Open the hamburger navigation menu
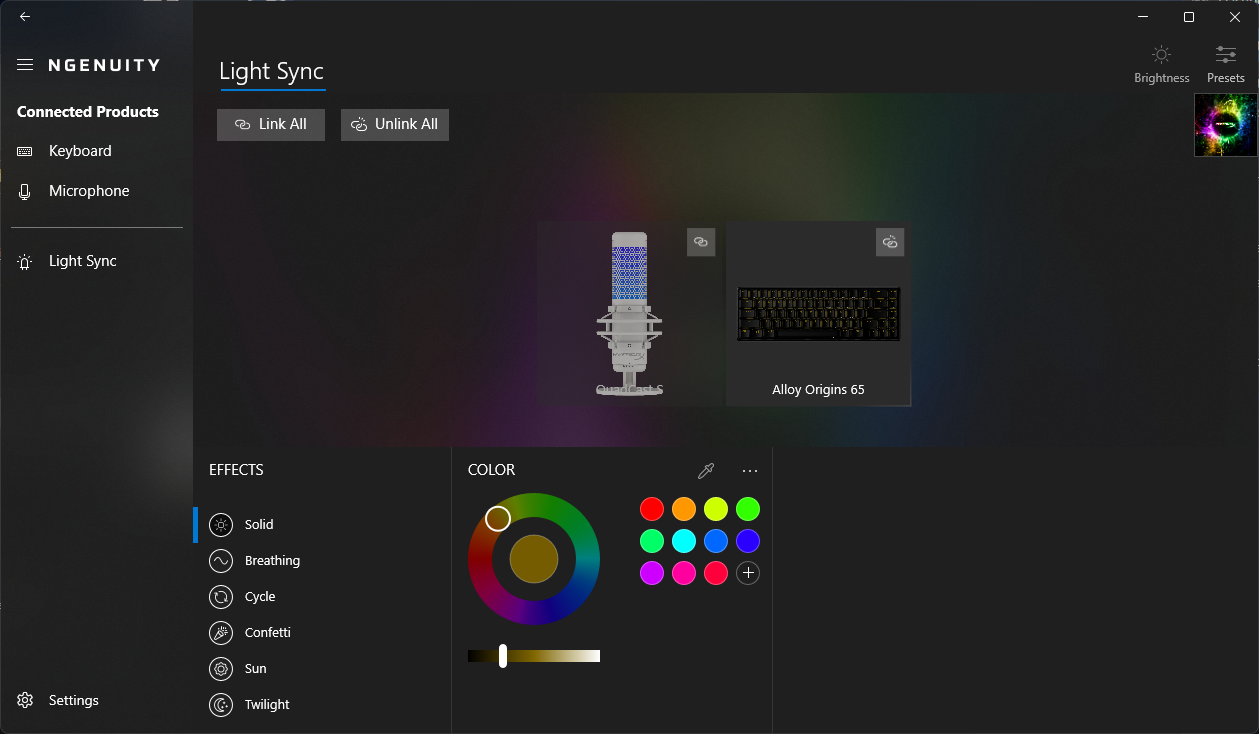Screen dimensions: 1259x734 (25, 65)
